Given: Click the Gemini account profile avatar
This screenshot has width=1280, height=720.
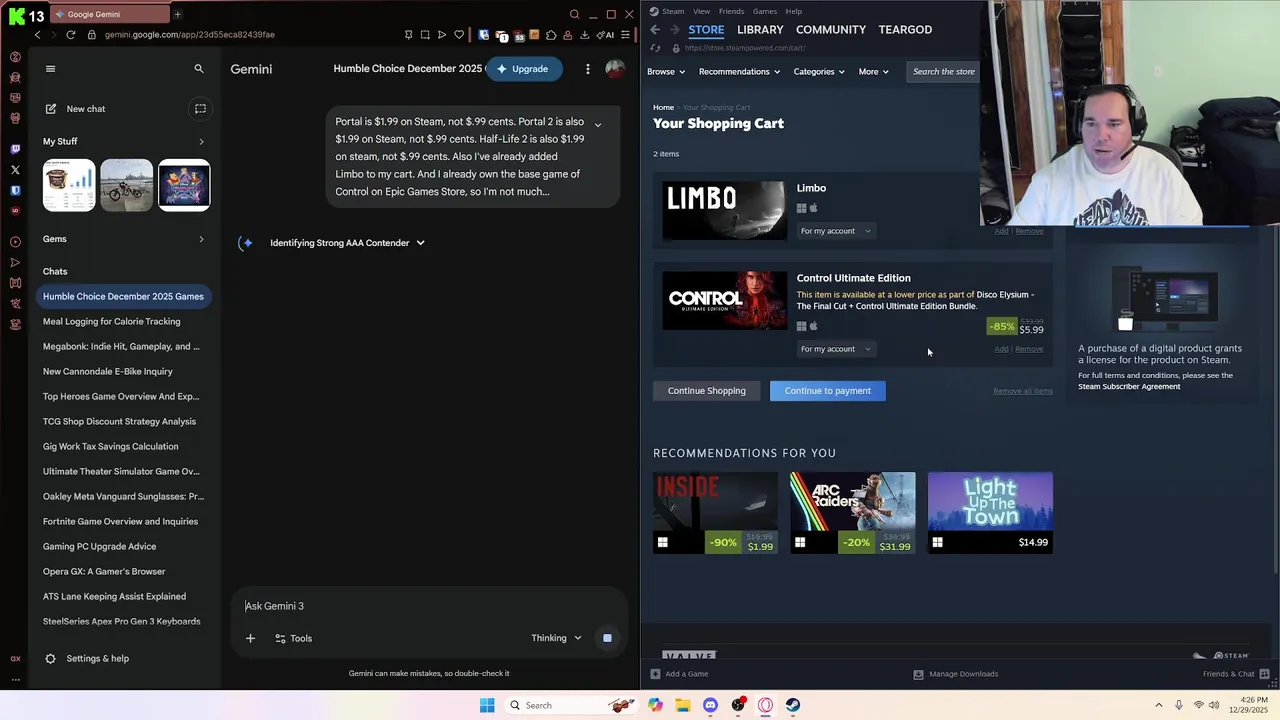Looking at the screenshot, I should 615,69.
